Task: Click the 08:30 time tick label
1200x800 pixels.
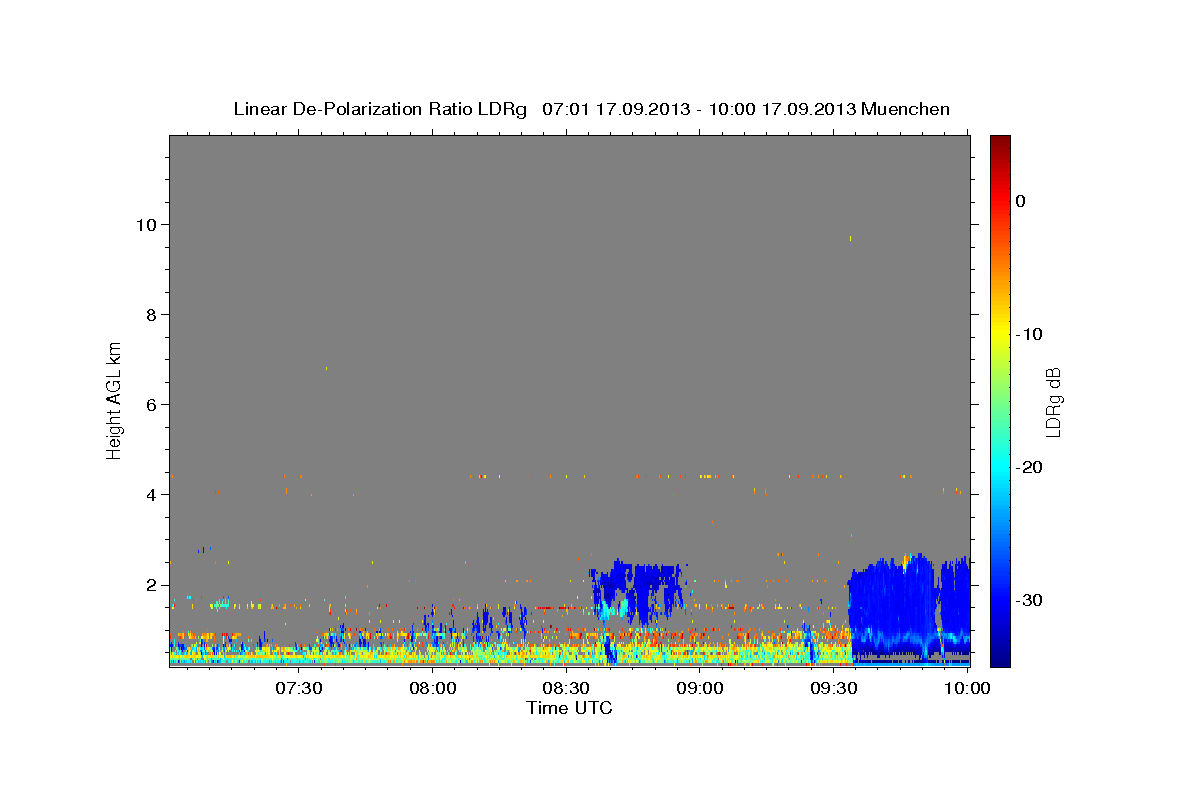Action: [x=566, y=689]
